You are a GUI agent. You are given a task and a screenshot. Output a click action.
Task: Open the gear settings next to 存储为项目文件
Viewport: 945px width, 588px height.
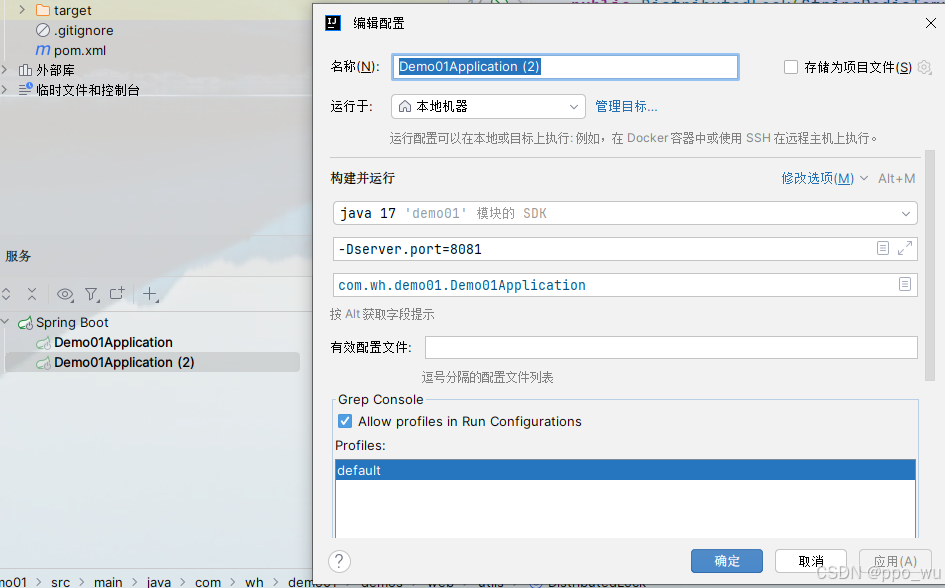coord(924,67)
